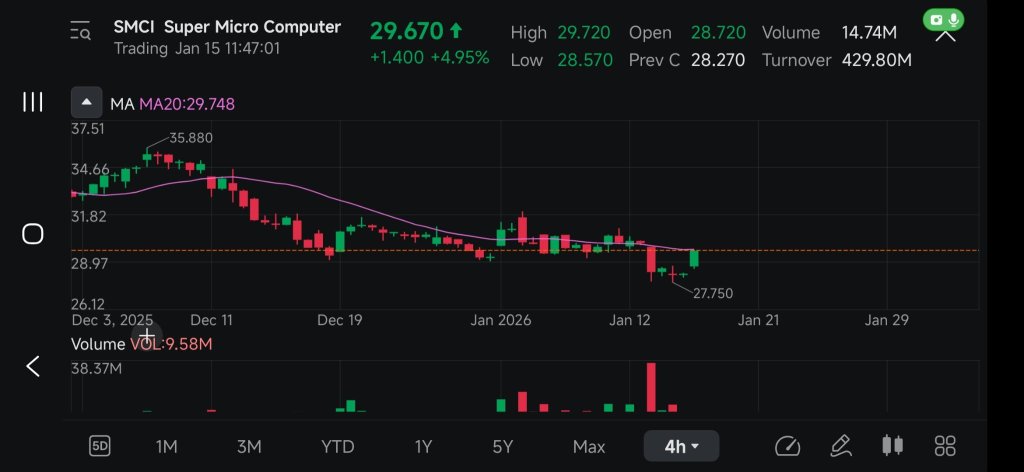1024x472 pixels.
Task: Open the drawing pencil tool
Action: pyautogui.click(x=840, y=446)
